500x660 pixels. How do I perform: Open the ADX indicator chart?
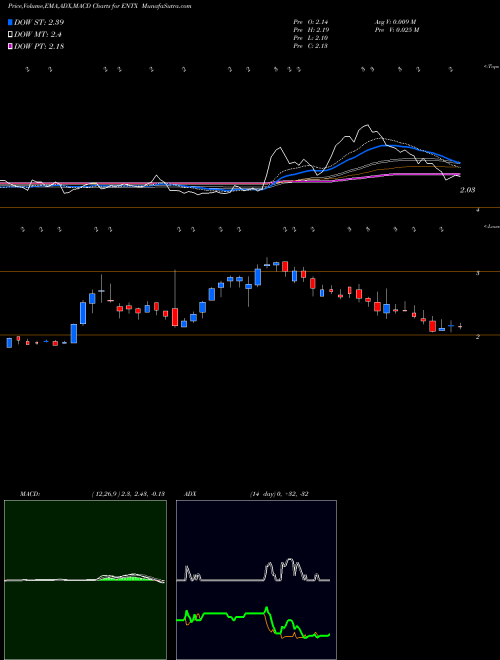tap(256, 580)
